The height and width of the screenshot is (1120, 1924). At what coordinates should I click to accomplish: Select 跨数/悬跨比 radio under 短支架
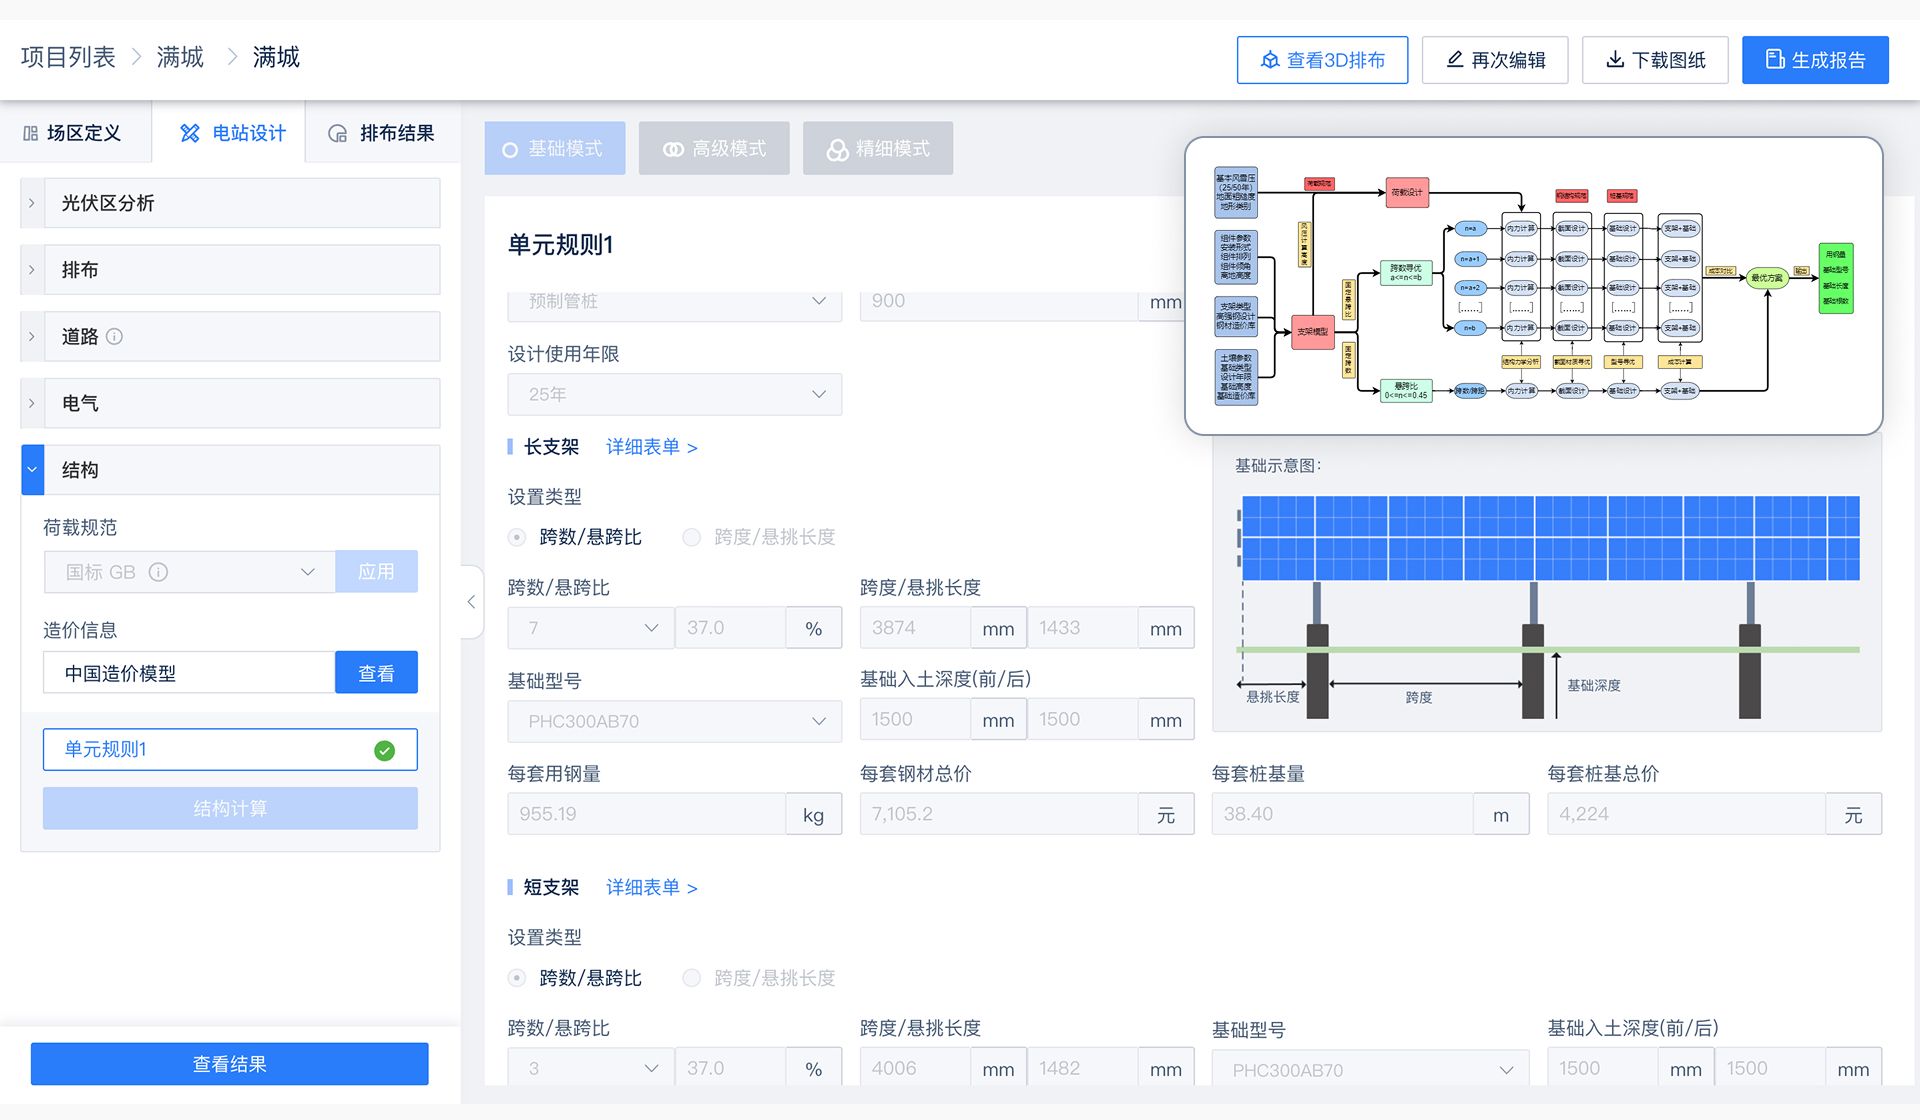(x=516, y=978)
